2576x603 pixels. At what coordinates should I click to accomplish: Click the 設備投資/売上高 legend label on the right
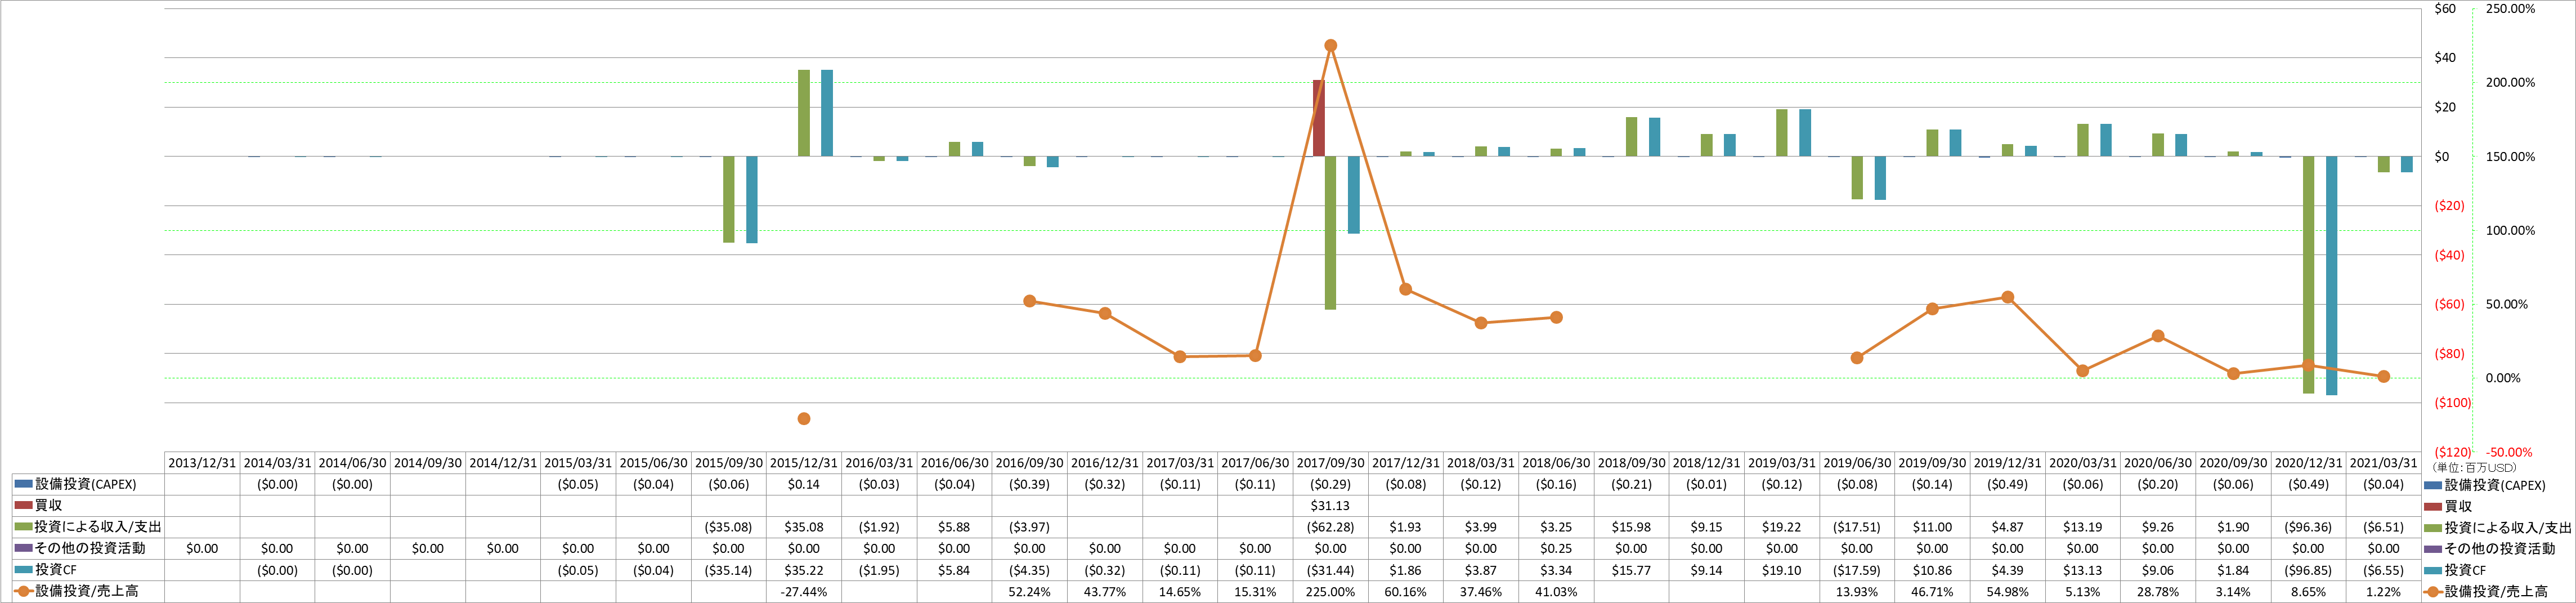[x=2496, y=591]
